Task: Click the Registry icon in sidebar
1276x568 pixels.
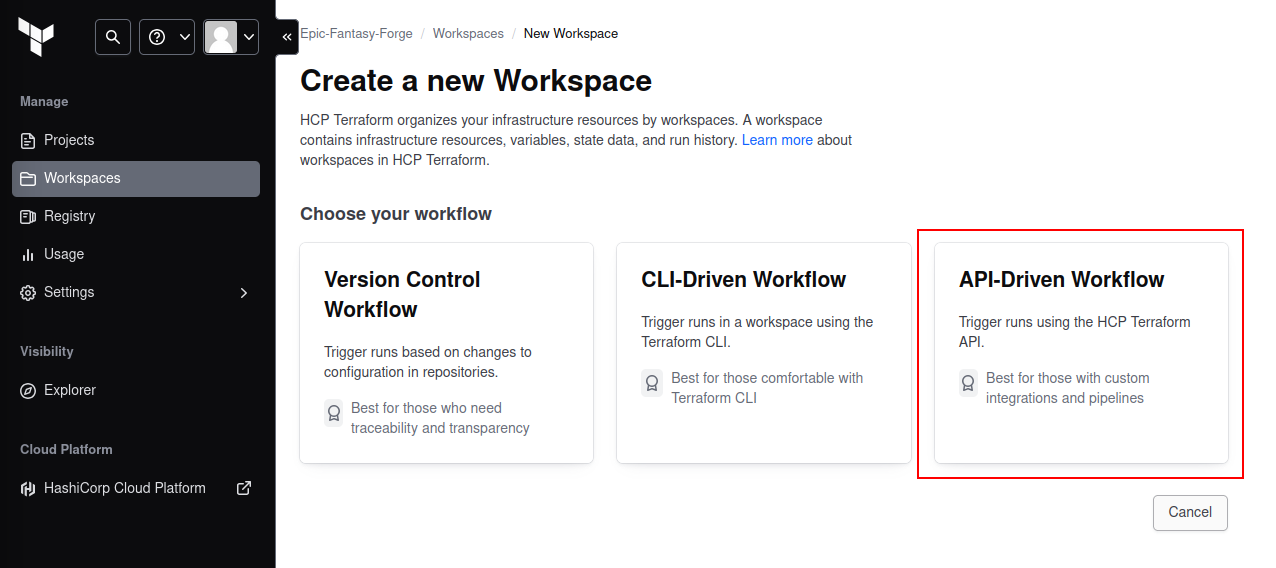Action: [x=28, y=216]
